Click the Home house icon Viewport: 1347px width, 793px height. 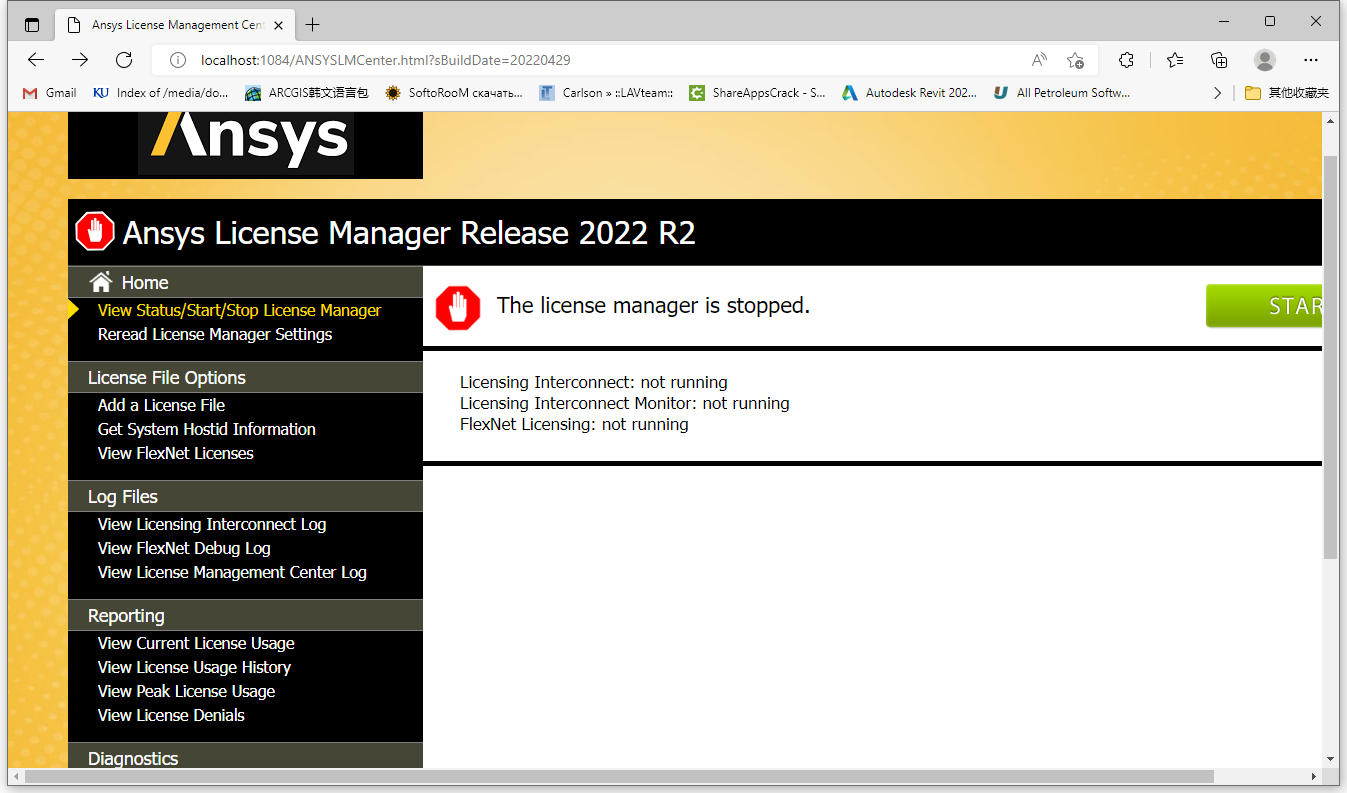tap(100, 282)
